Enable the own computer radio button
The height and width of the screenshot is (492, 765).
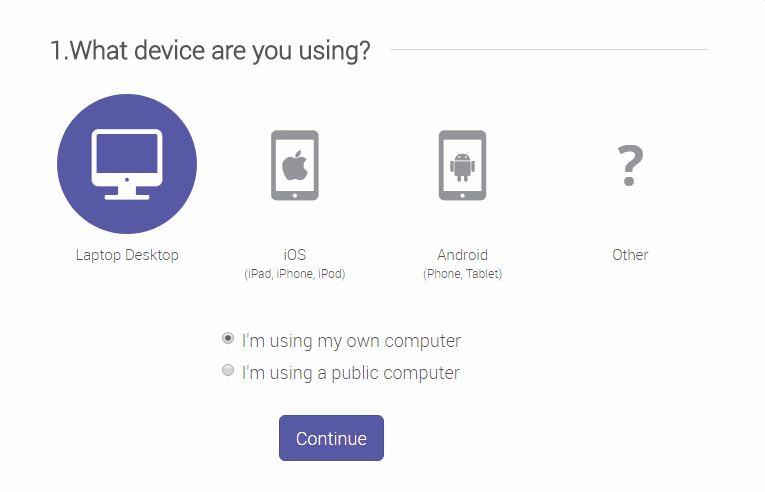pyautogui.click(x=228, y=339)
